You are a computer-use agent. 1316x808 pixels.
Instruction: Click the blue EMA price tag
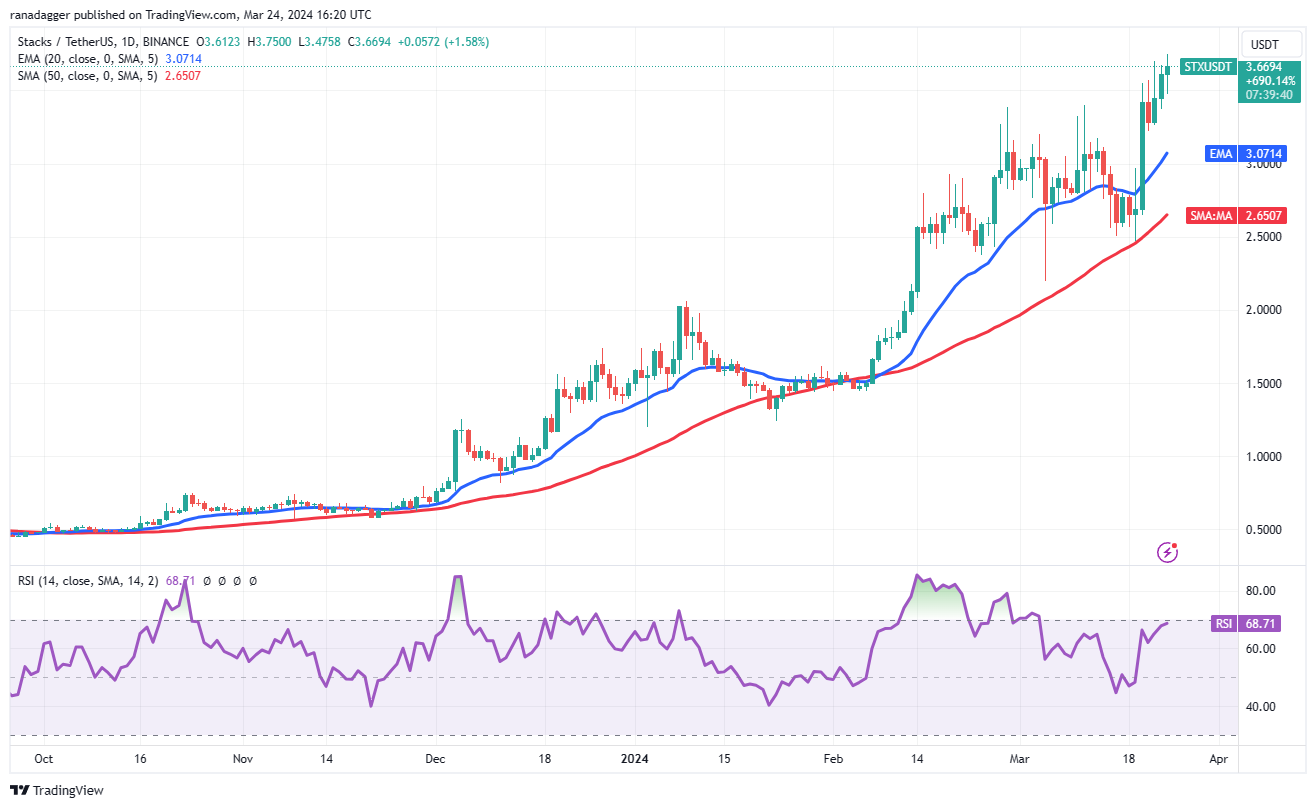(x=1220, y=154)
